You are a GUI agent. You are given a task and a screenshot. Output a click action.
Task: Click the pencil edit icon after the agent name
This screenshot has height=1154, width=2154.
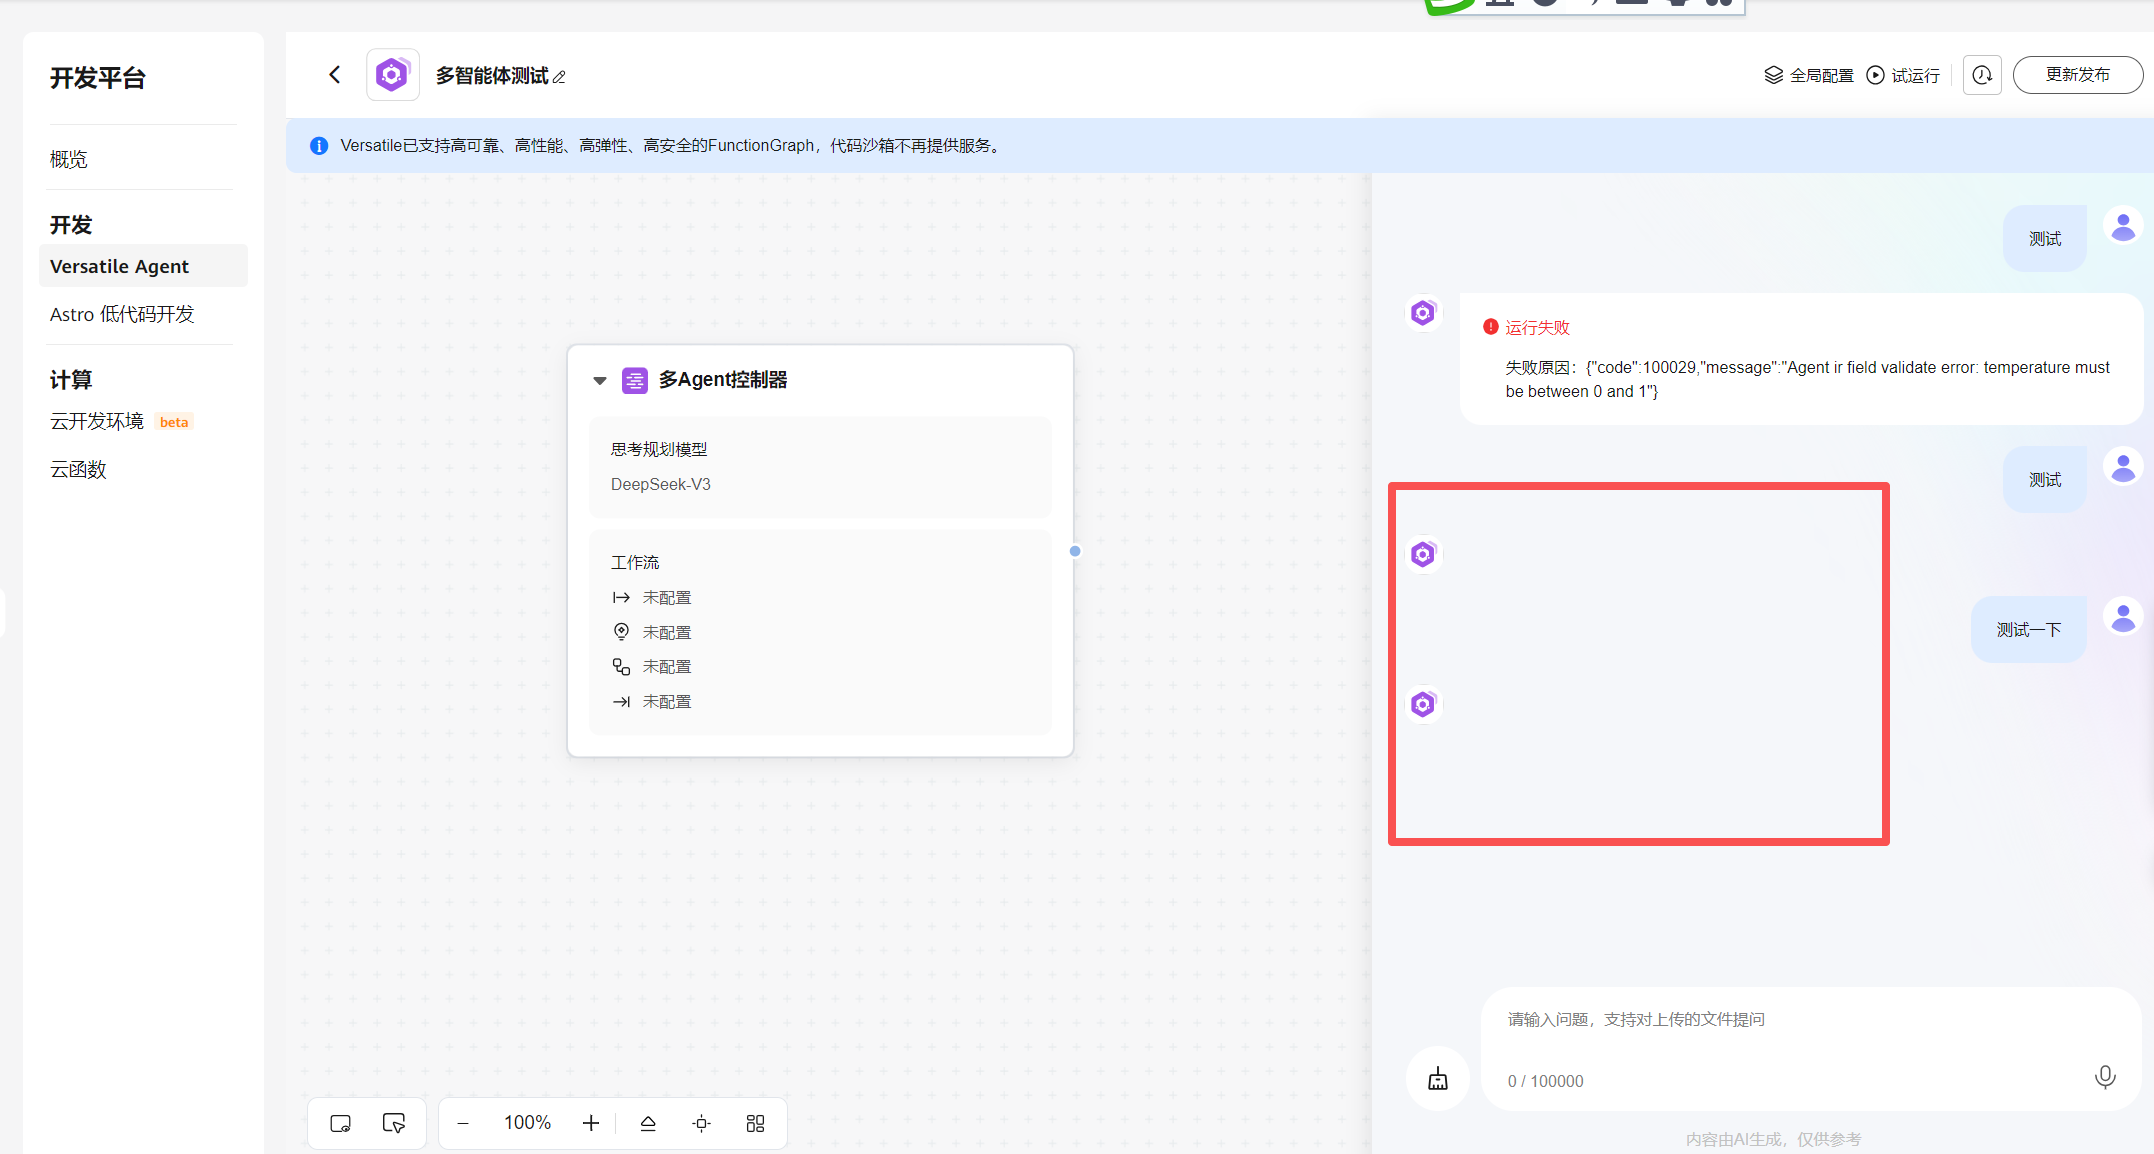[559, 77]
